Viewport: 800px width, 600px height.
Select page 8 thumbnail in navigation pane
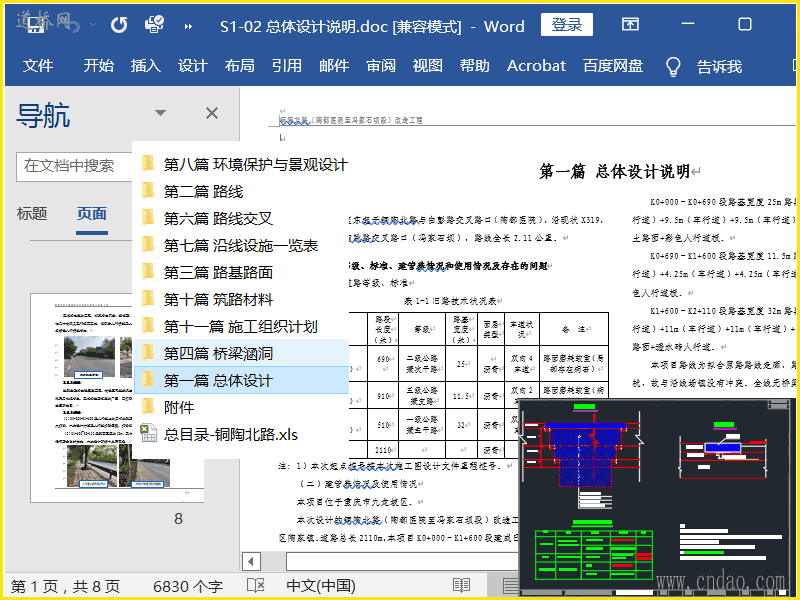pos(117,397)
